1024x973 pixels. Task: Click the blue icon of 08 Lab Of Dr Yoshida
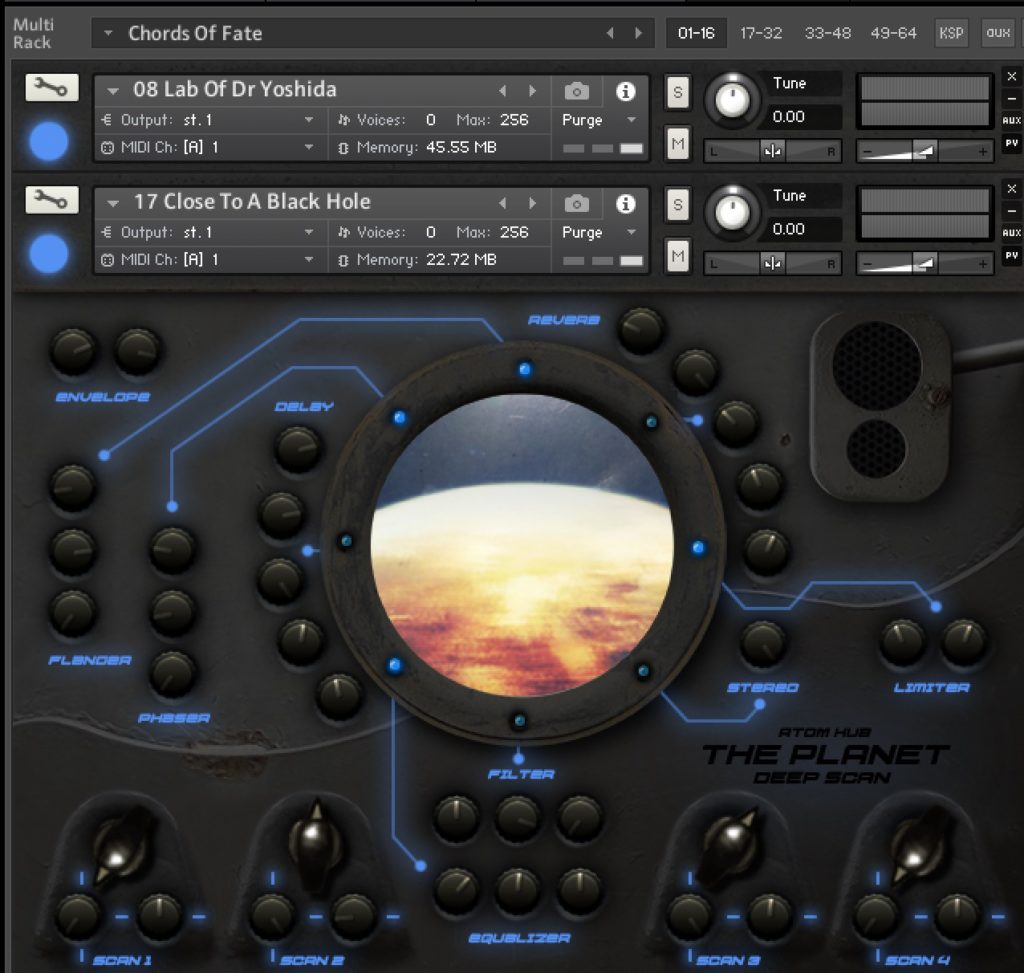49,141
